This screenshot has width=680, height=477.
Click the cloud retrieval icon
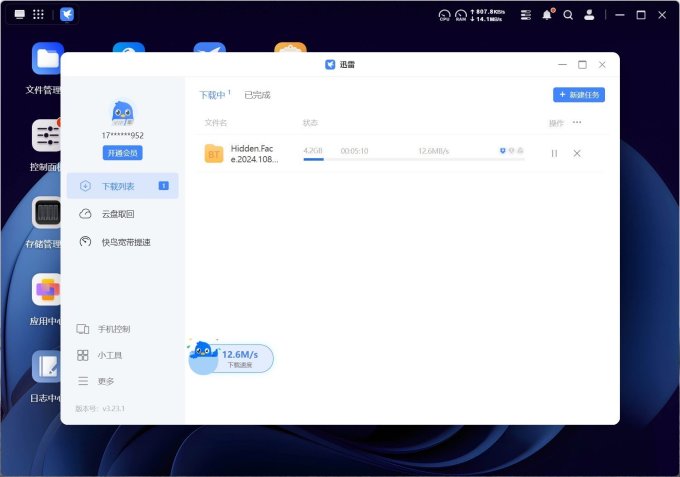(85, 214)
